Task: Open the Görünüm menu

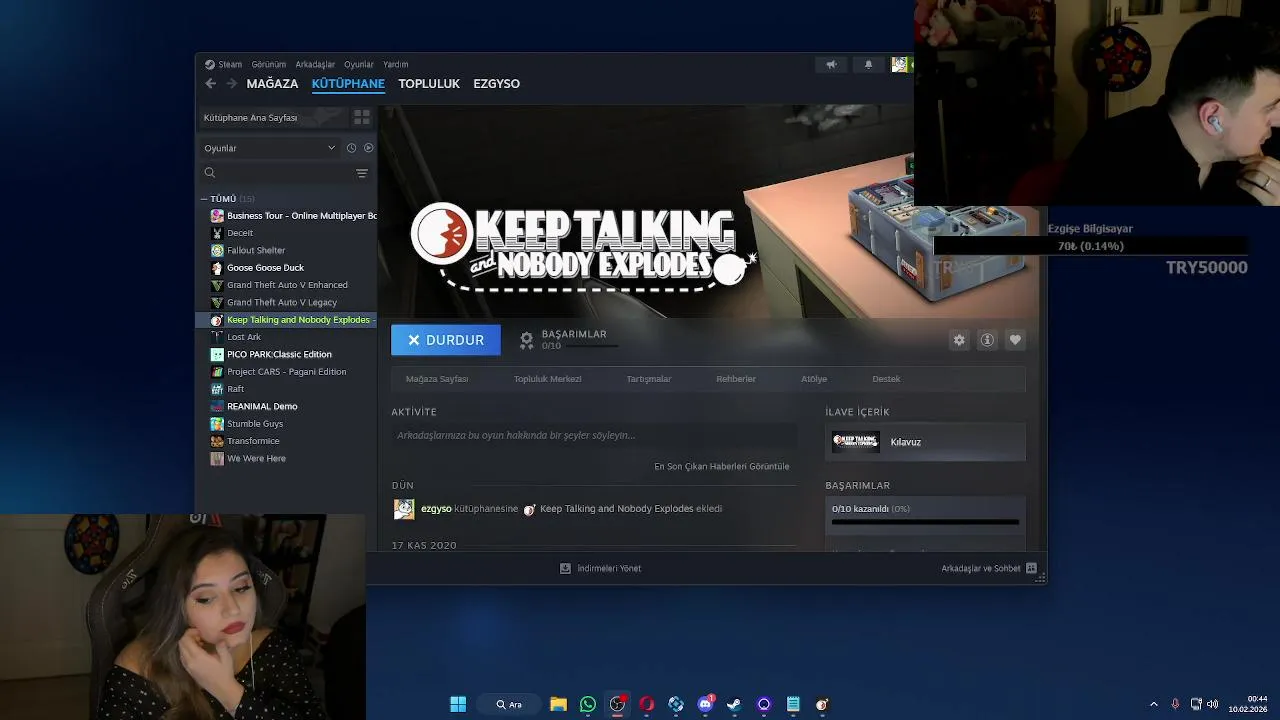Action: tap(269, 64)
